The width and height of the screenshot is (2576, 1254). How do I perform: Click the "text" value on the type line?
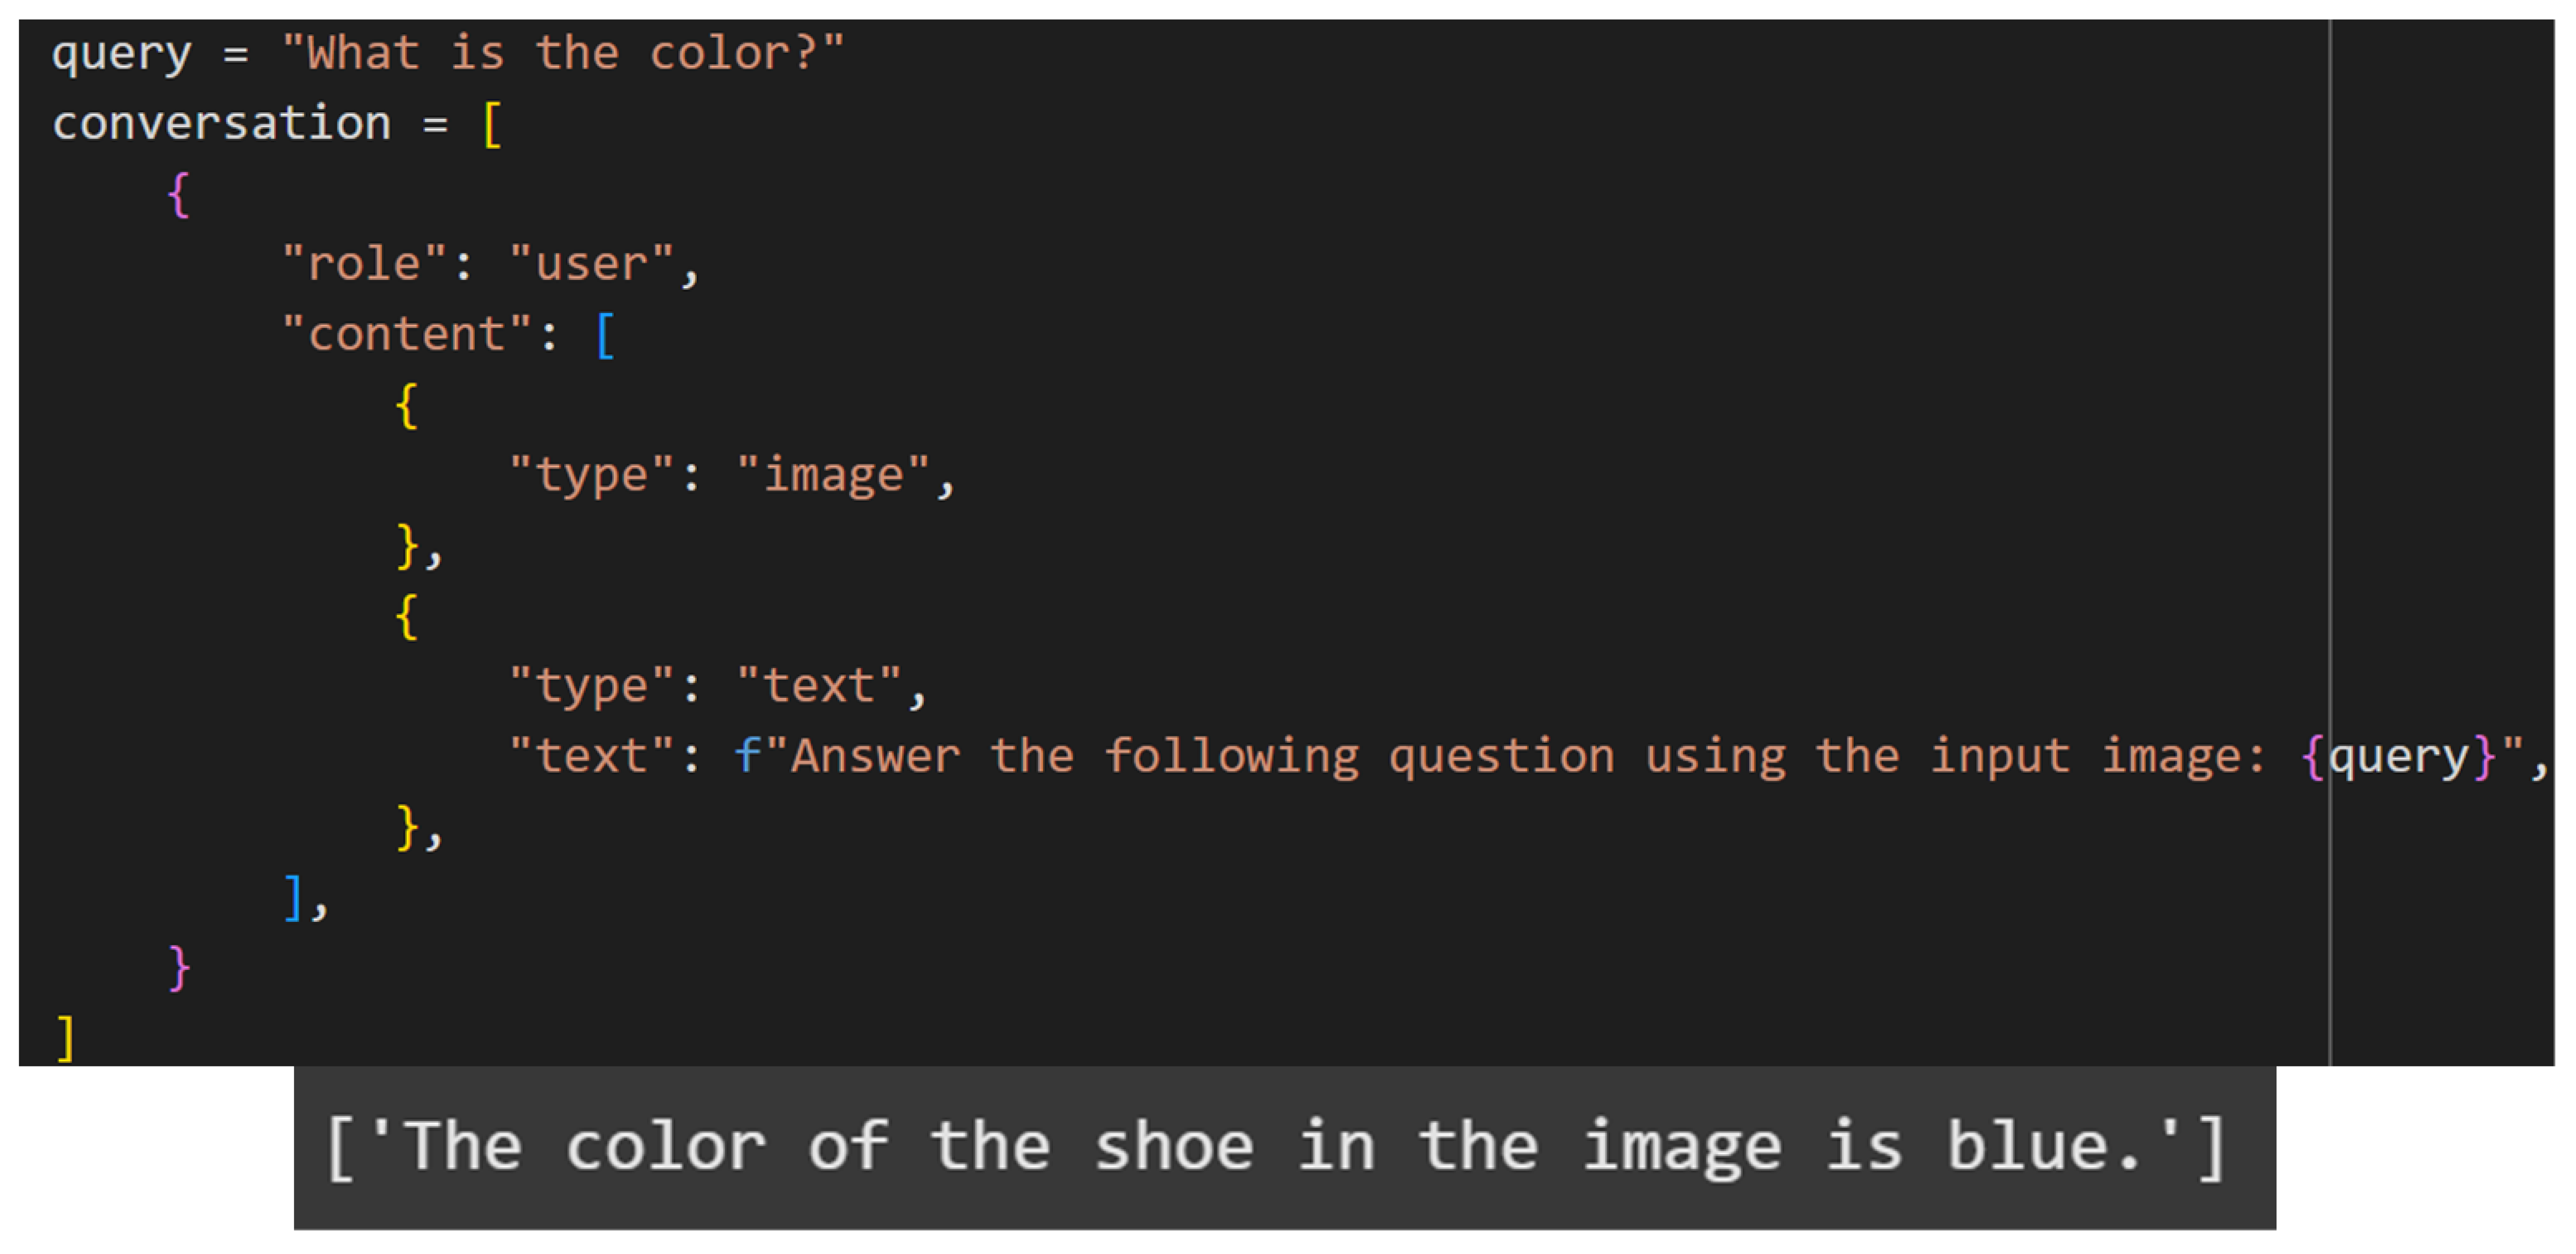[819, 686]
